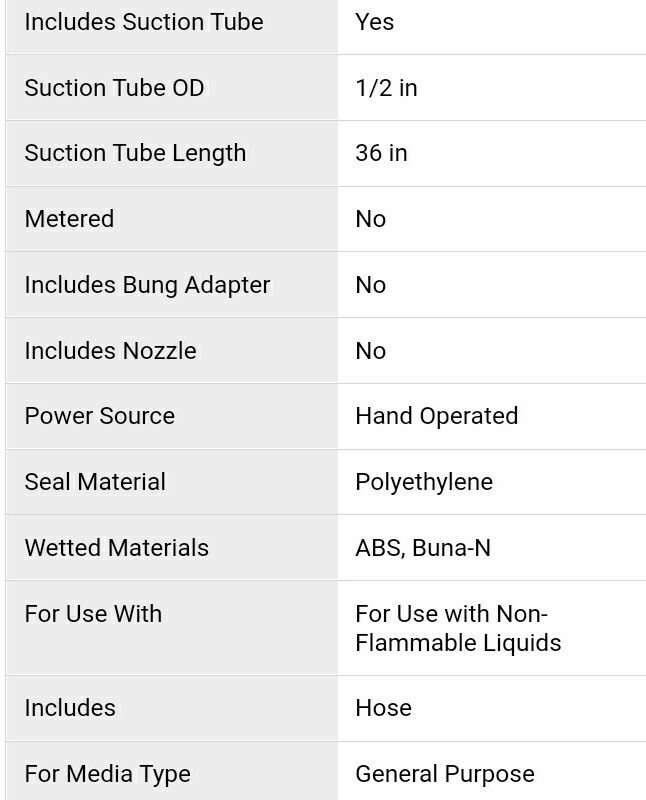Click the 'Seal Material' label
The width and height of the screenshot is (646, 800).
[95, 482]
